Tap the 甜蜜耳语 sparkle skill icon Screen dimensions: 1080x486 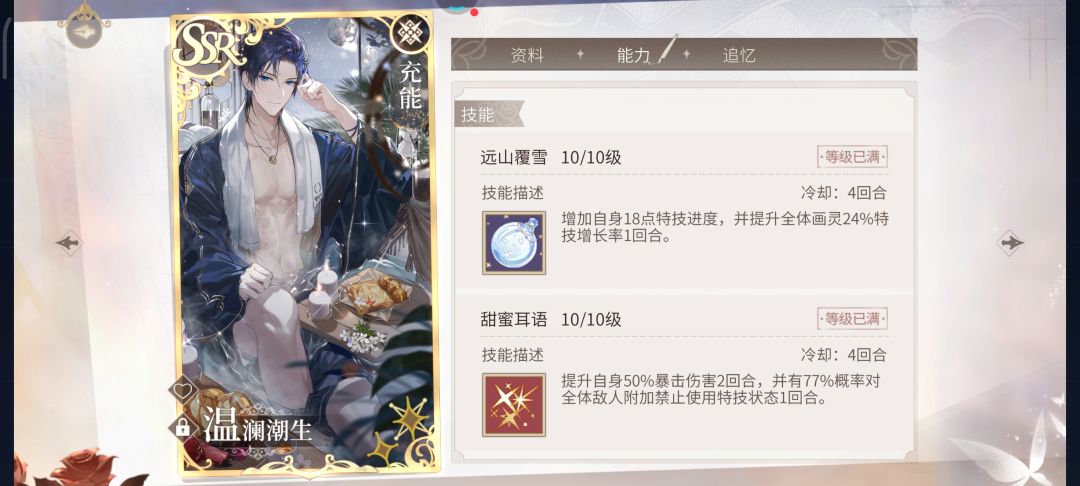pos(514,405)
